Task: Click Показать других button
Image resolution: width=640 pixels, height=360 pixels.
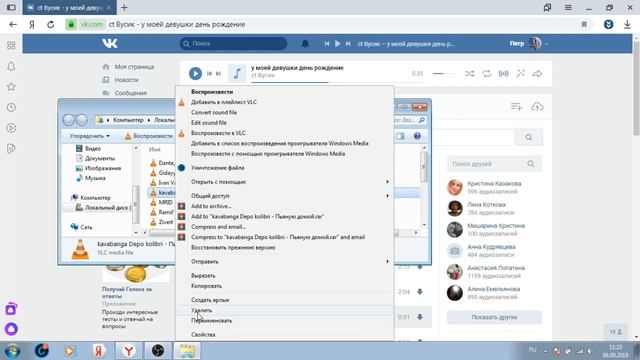Action: coord(494,317)
